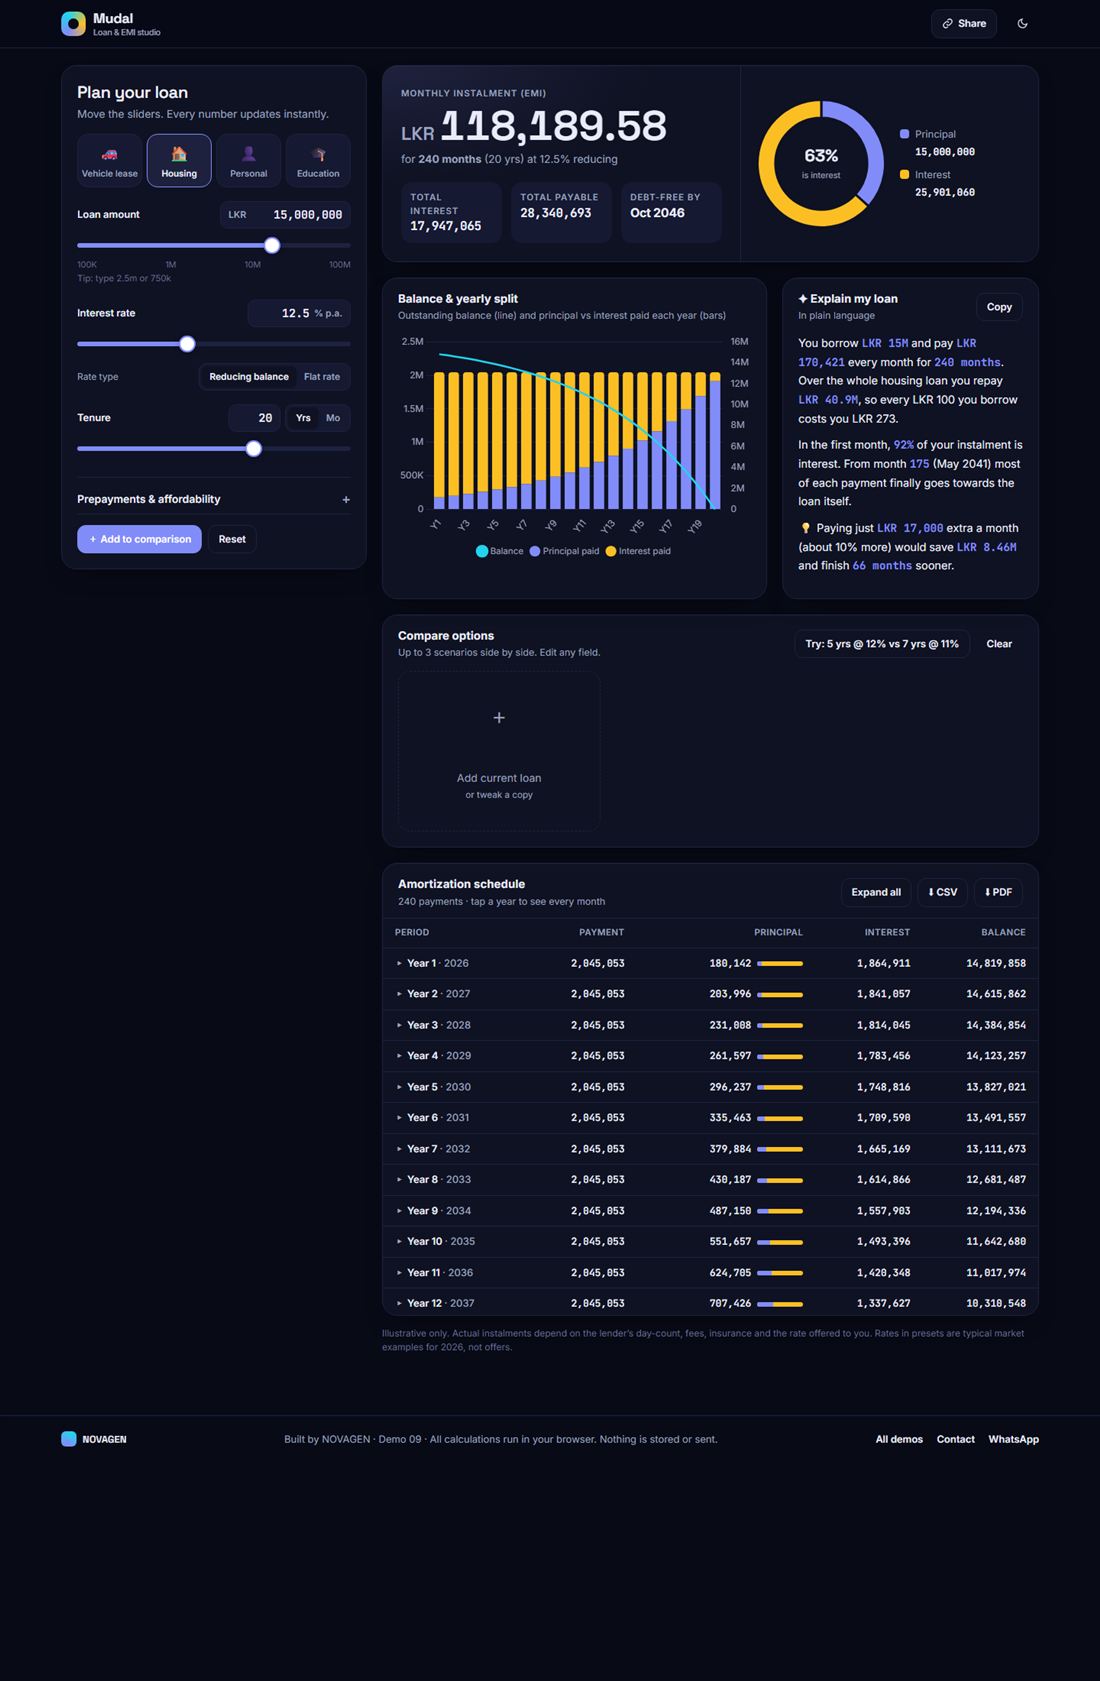Click the Year 12 interest 1,337,627
Viewport: 1100px width, 1681px height.
pos(883,1304)
